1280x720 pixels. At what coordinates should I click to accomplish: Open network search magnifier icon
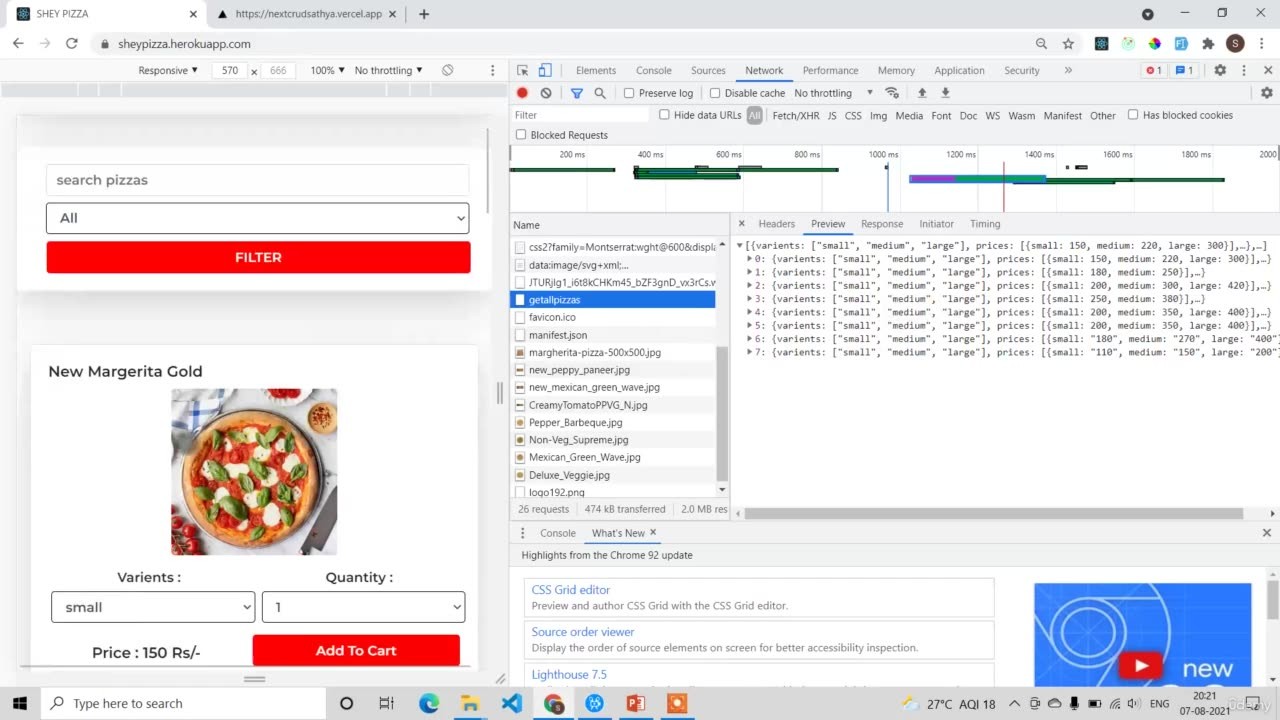(600, 93)
